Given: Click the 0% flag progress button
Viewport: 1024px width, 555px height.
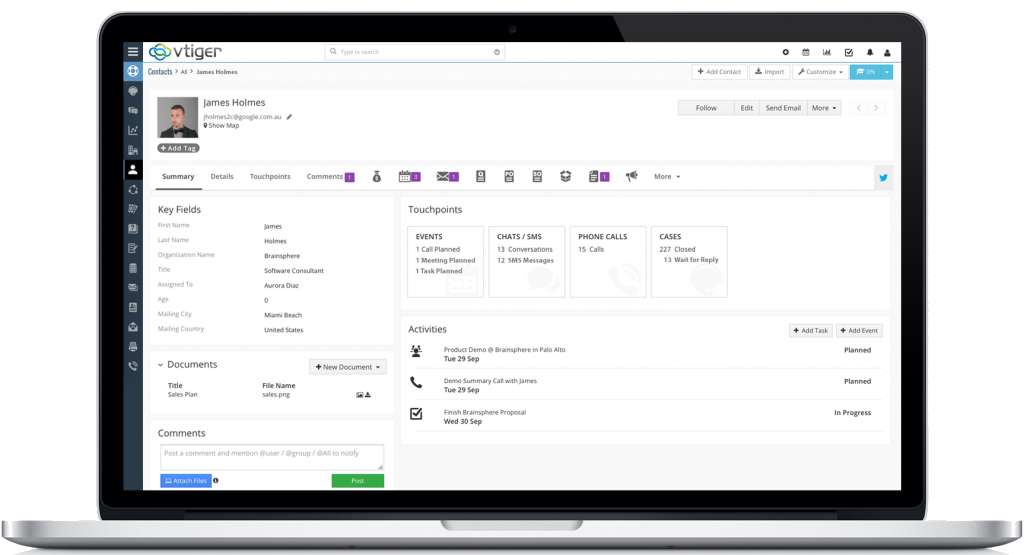Looking at the screenshot, I should click(x=865, y=72).
